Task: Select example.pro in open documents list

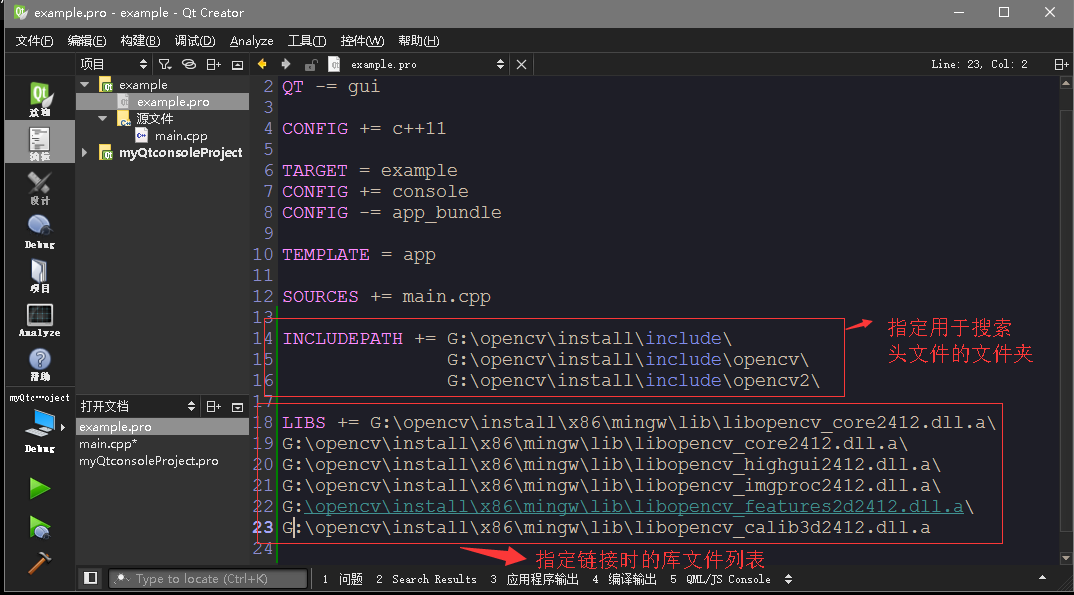Action: click(x=162, y=427)
